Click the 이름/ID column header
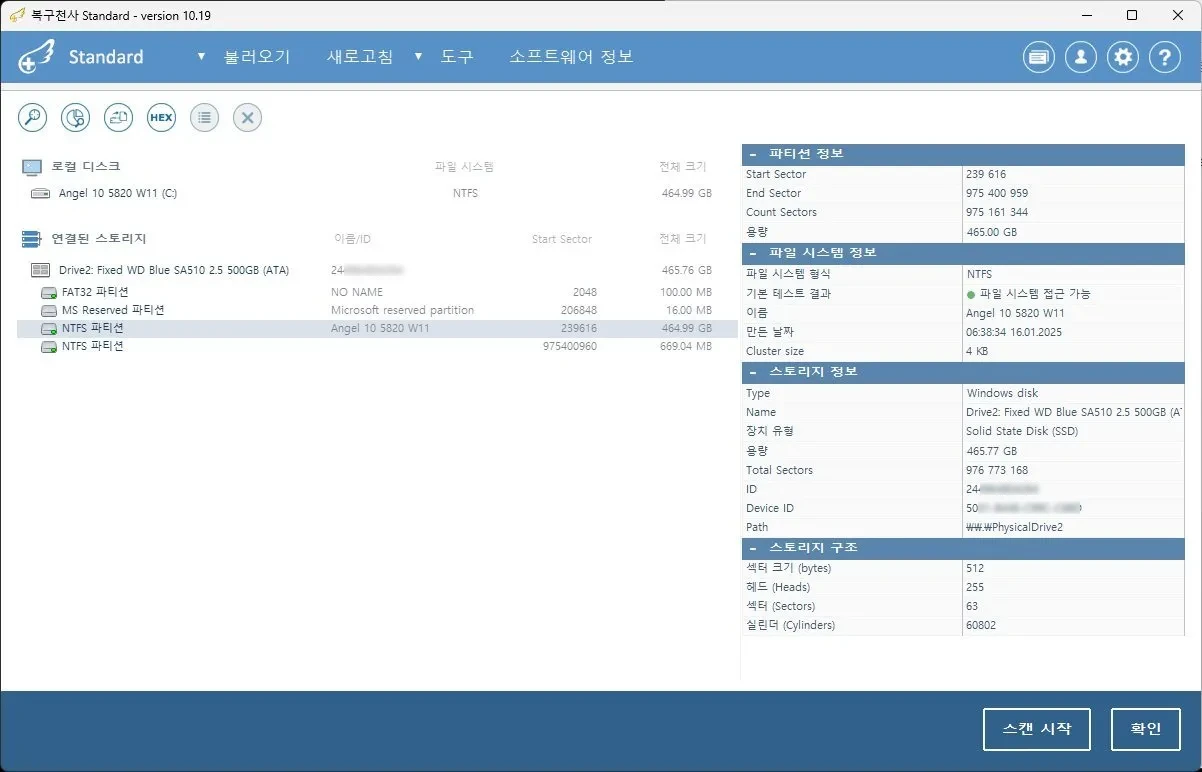Viewport: 1202px width, 772px height. [352, 239]
